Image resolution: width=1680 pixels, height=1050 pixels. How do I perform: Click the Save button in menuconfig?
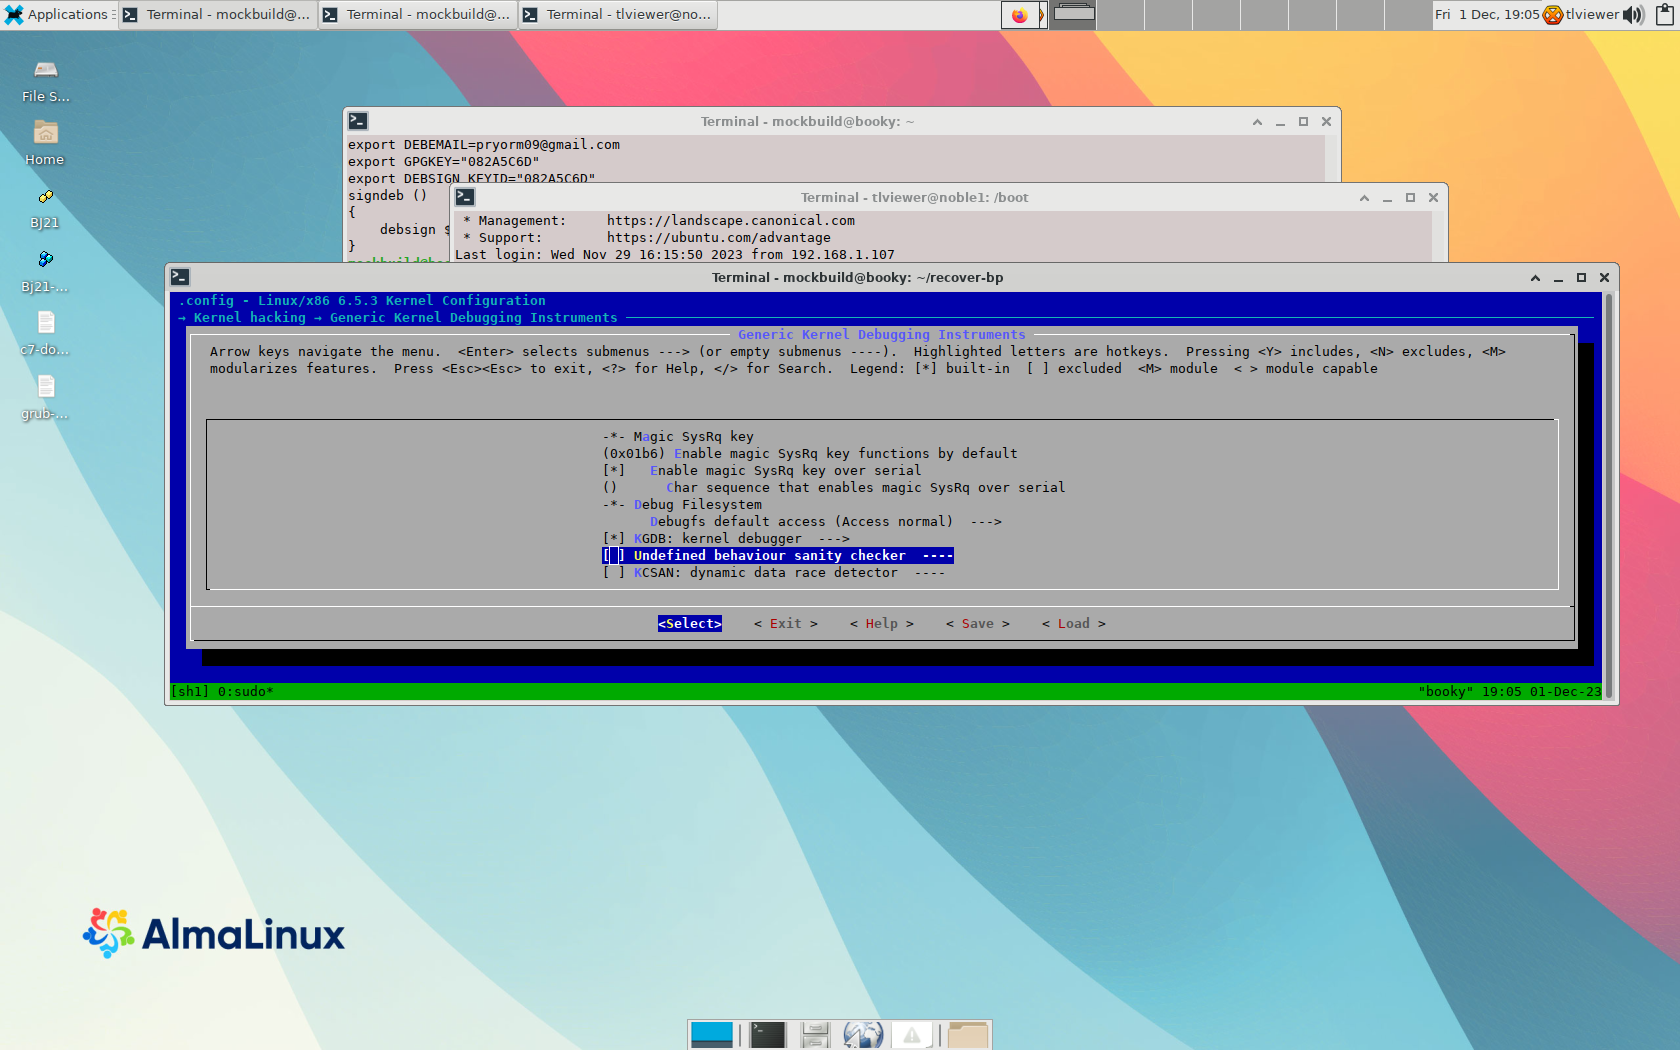point(977,624)
